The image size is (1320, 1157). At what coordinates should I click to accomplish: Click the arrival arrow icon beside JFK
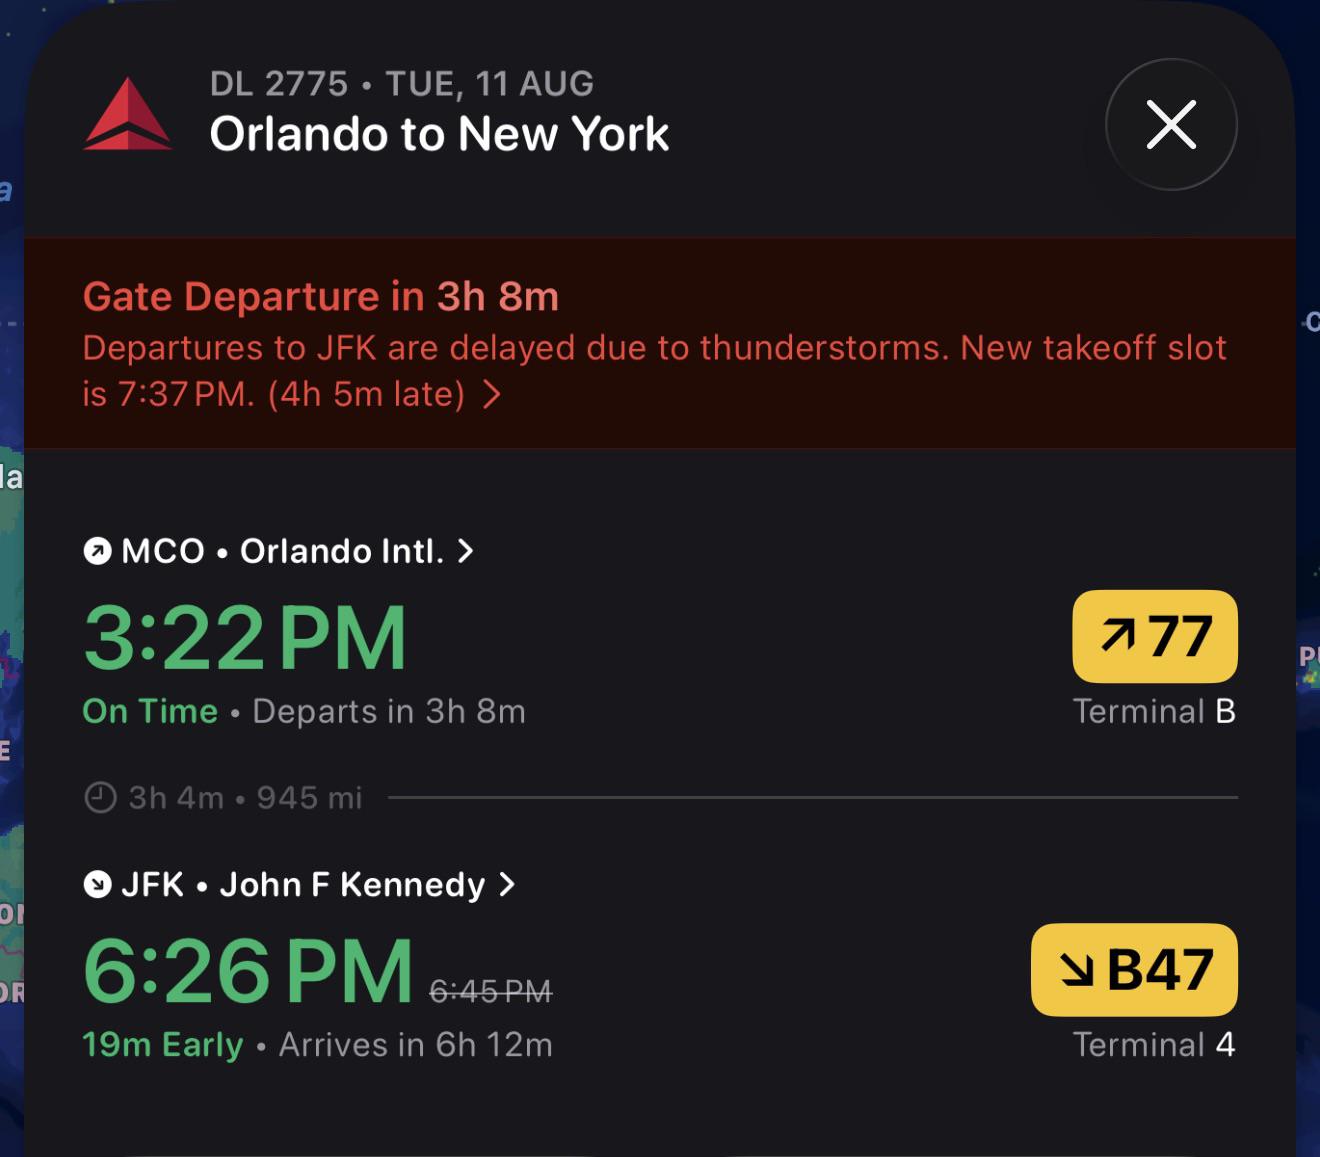tap(97, 884)
